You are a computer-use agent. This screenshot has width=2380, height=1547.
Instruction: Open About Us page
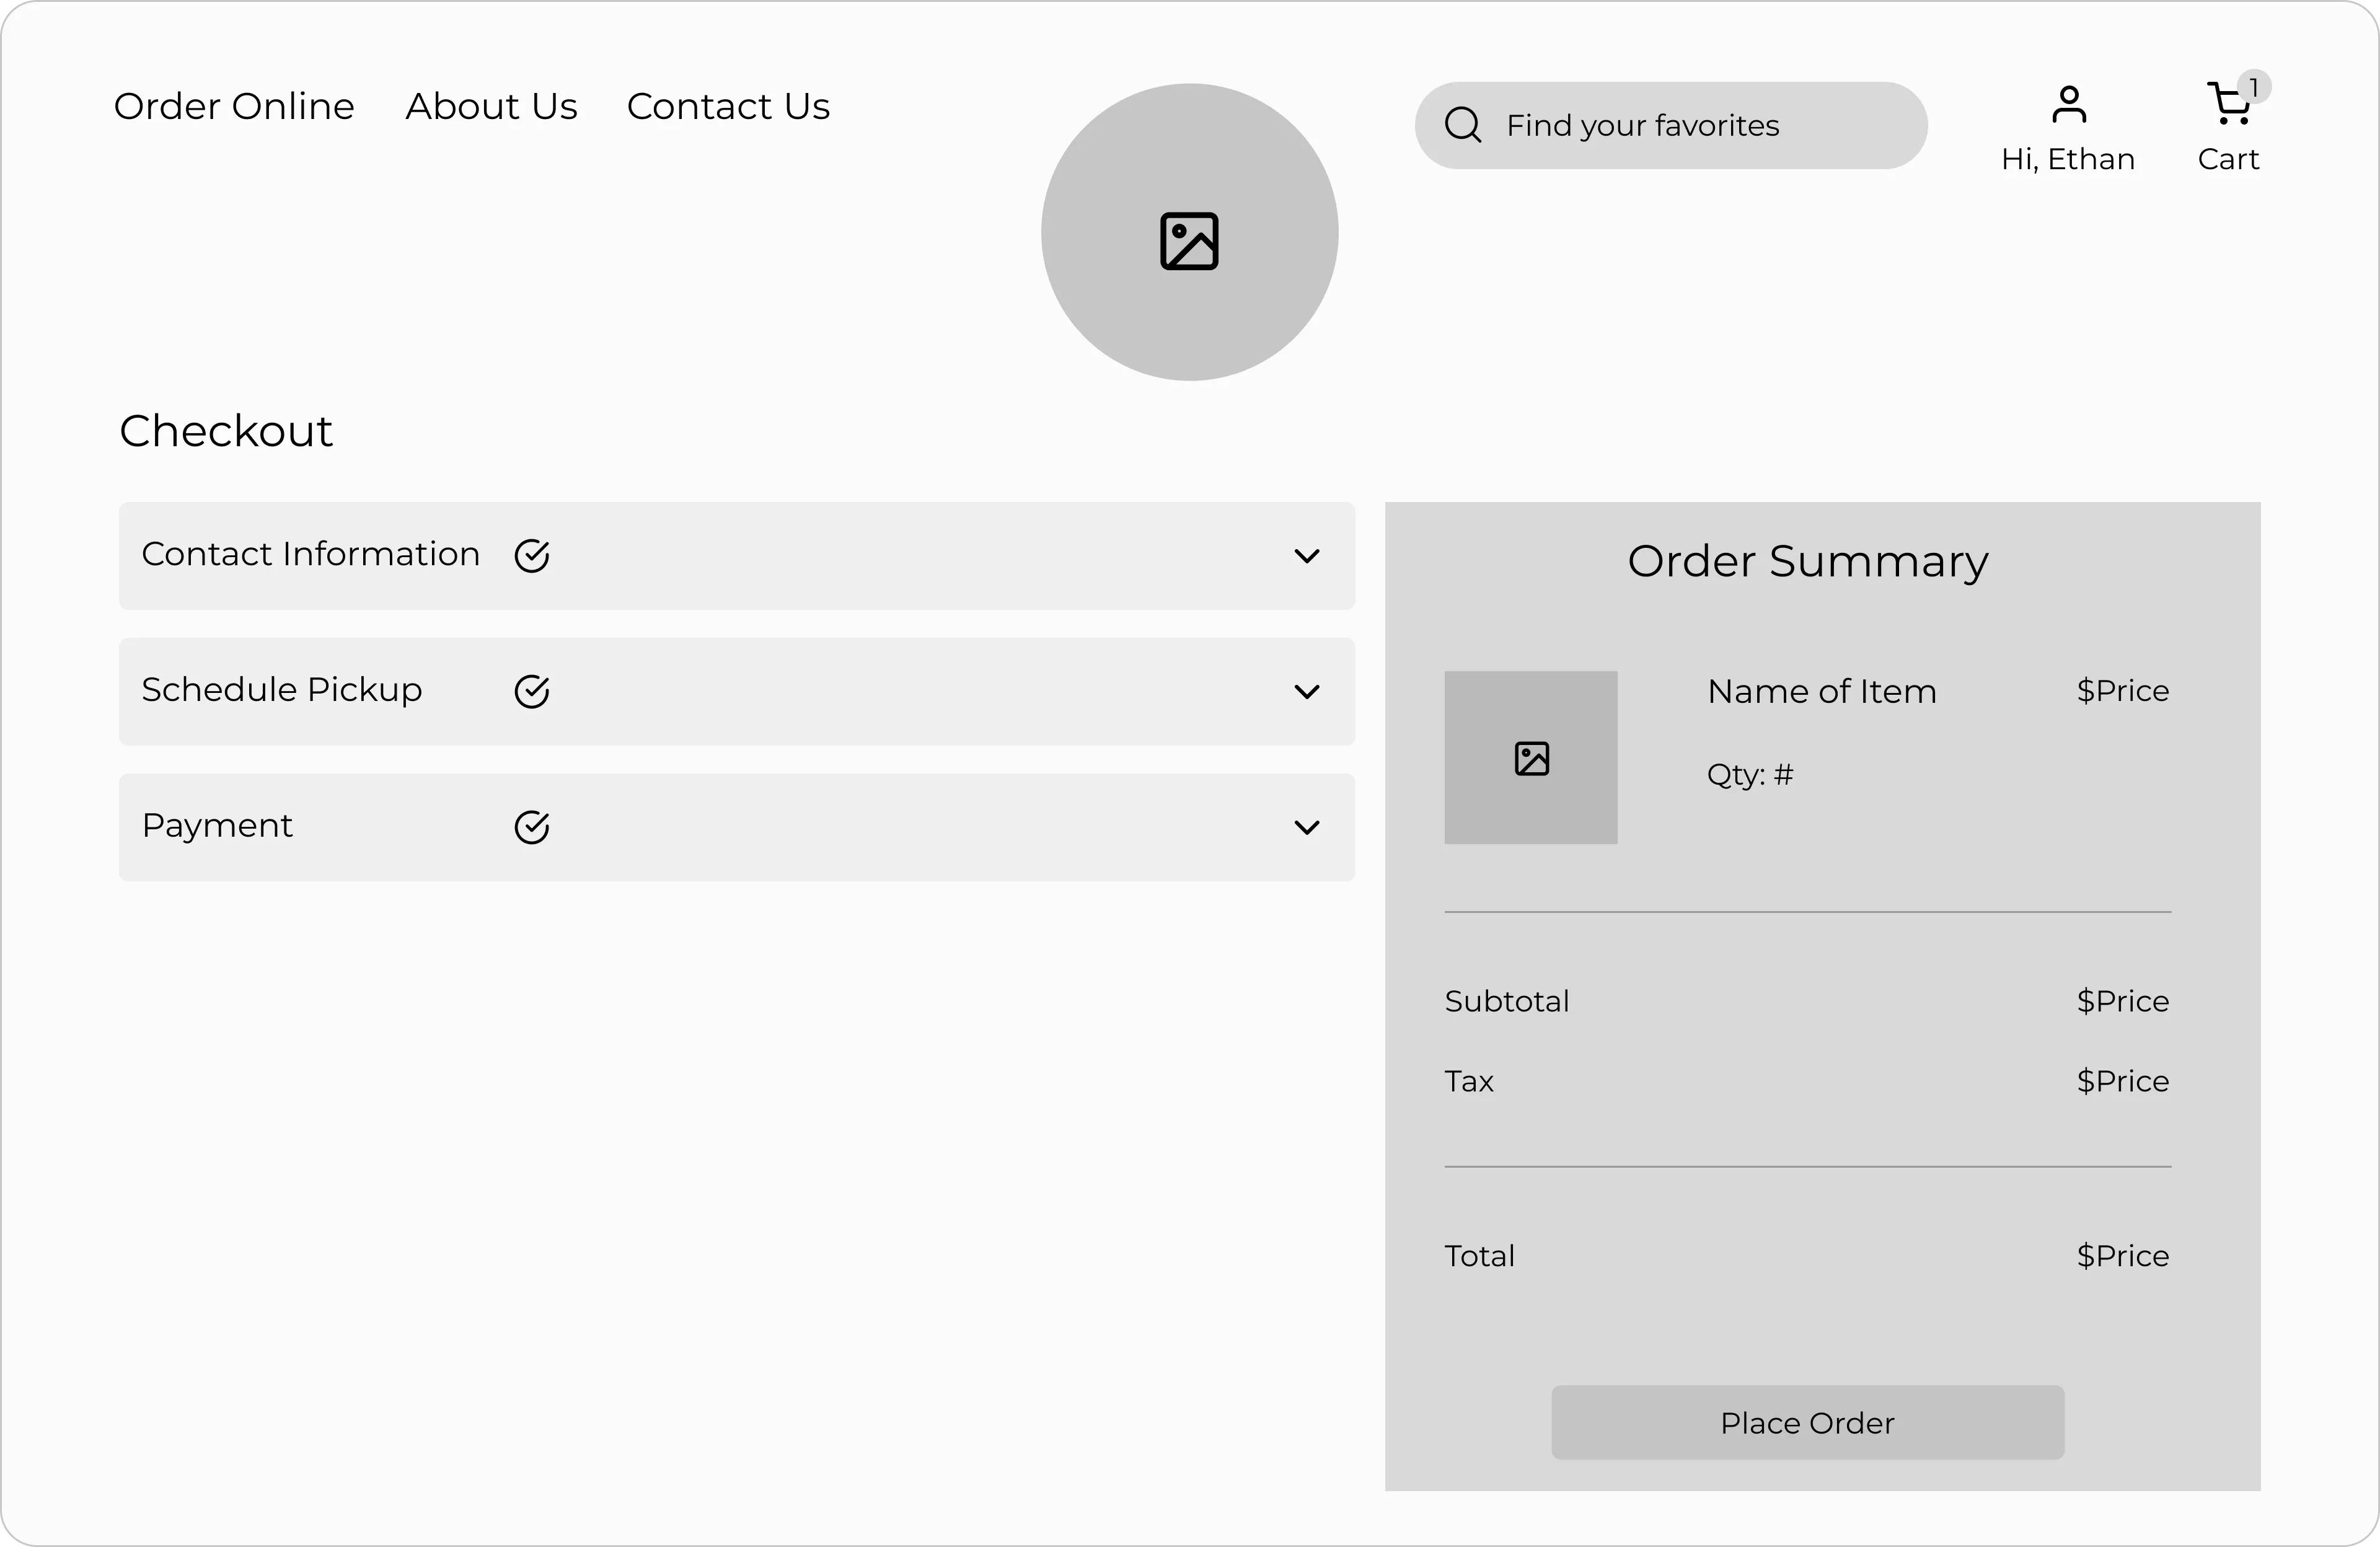(x=491, y=106)
